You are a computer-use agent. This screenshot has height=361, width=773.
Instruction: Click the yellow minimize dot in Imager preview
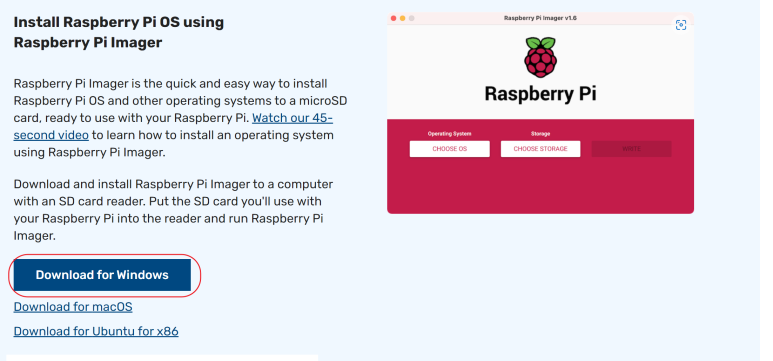[x=402, y=18]
